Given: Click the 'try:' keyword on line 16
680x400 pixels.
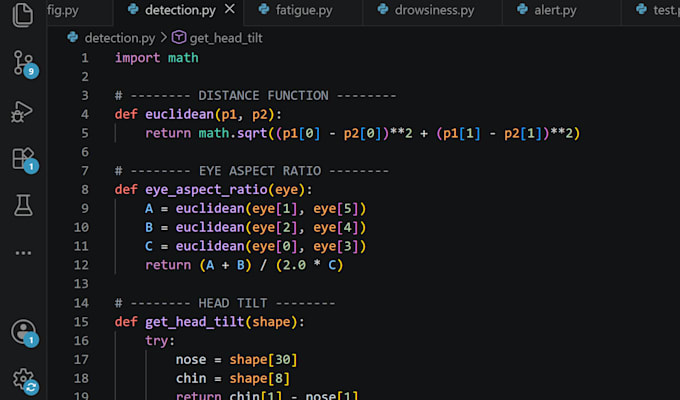Looking at the screenshot, I should tap(160, 341).
